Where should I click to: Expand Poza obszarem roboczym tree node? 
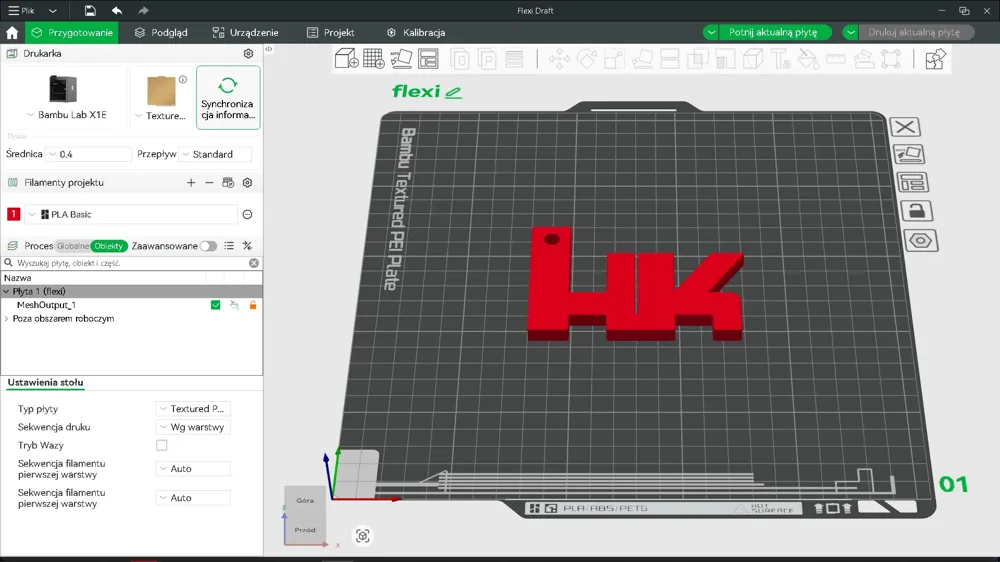point(6,318)
